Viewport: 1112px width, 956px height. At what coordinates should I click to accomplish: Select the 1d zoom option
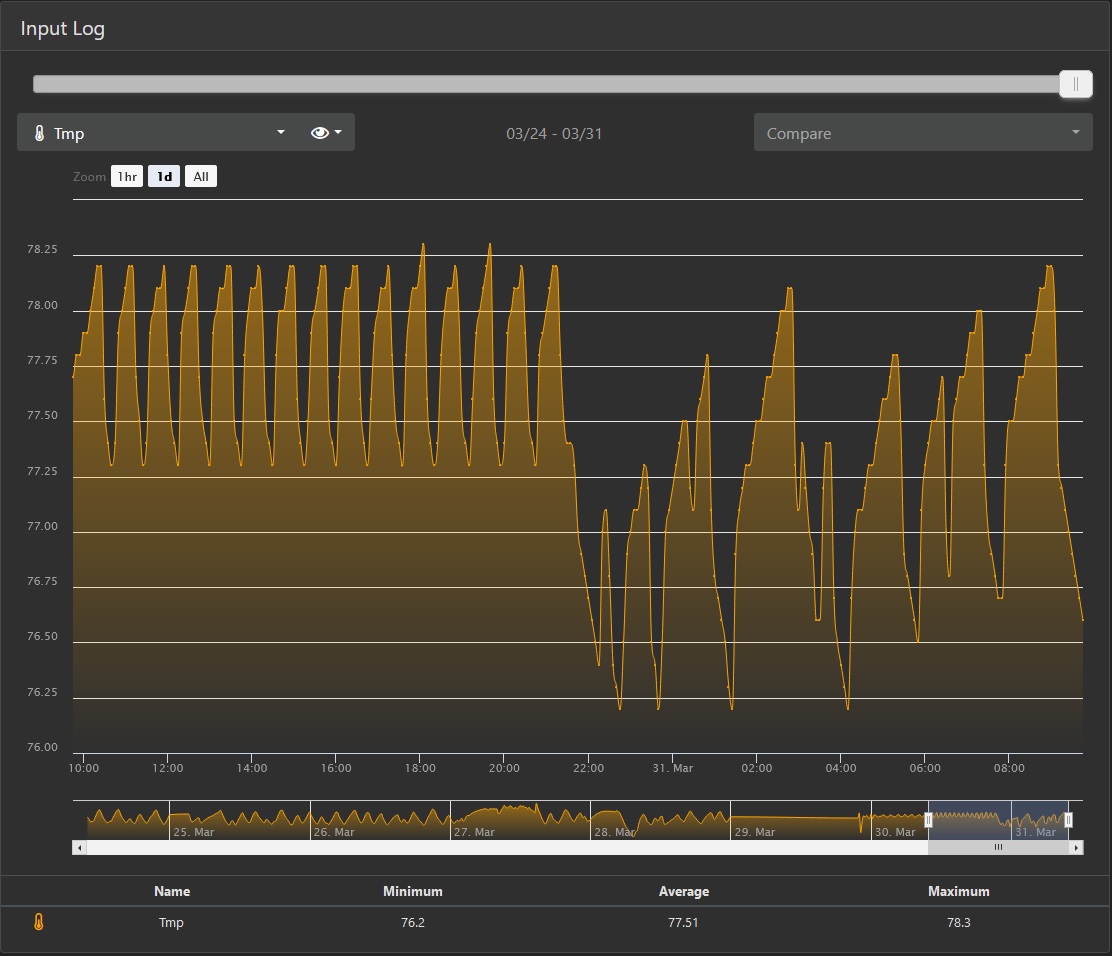[164, 177]
